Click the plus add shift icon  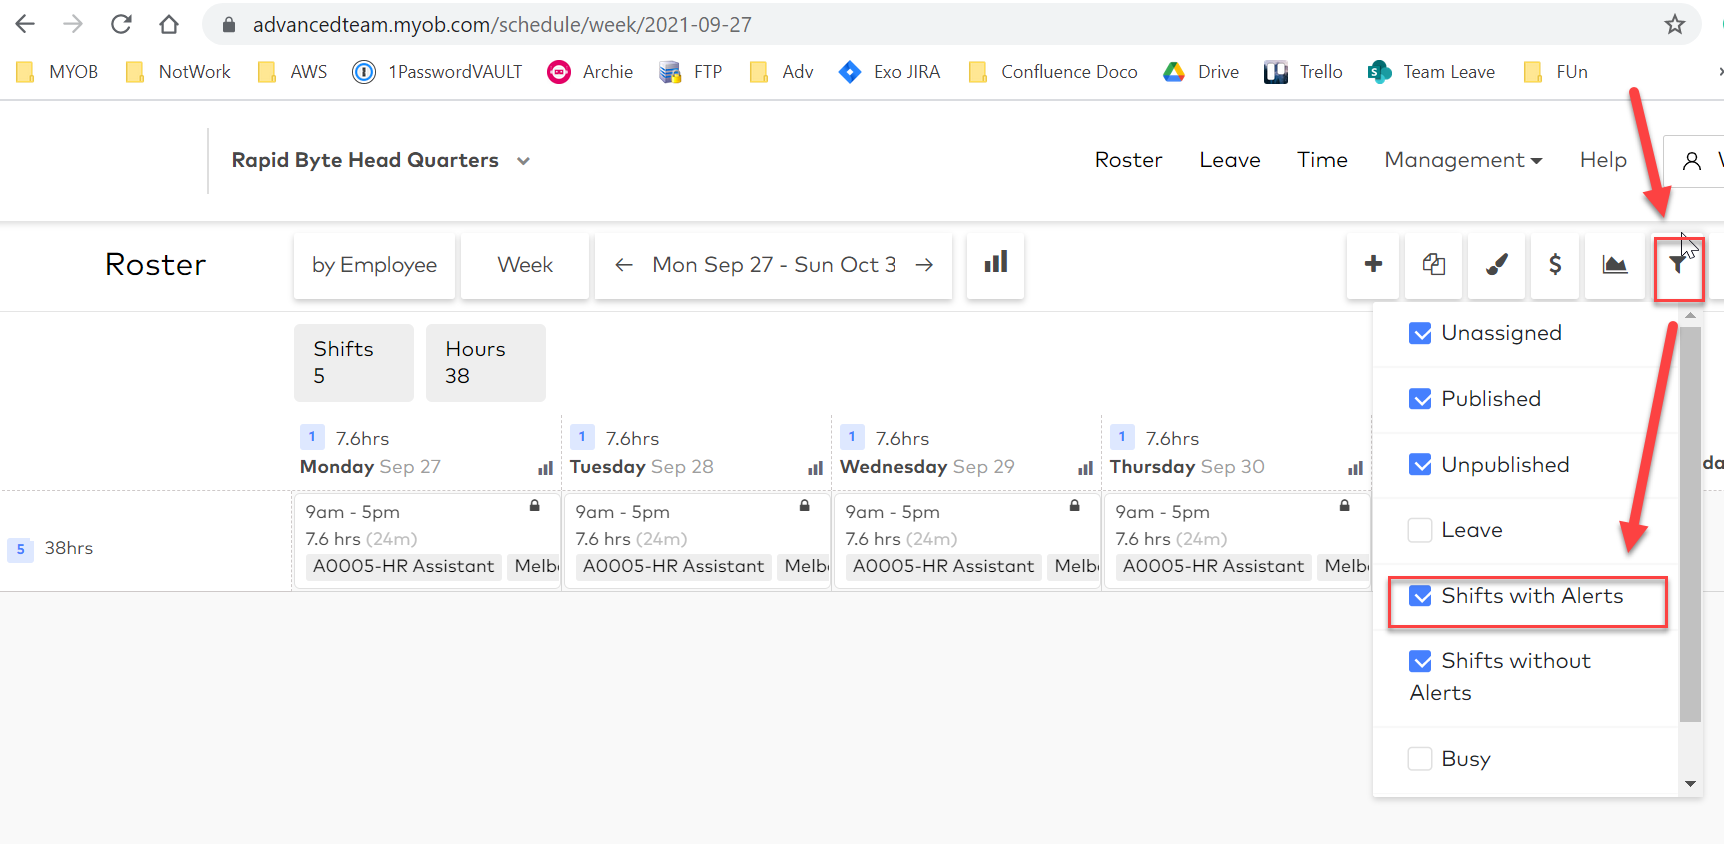point(1373,264)
